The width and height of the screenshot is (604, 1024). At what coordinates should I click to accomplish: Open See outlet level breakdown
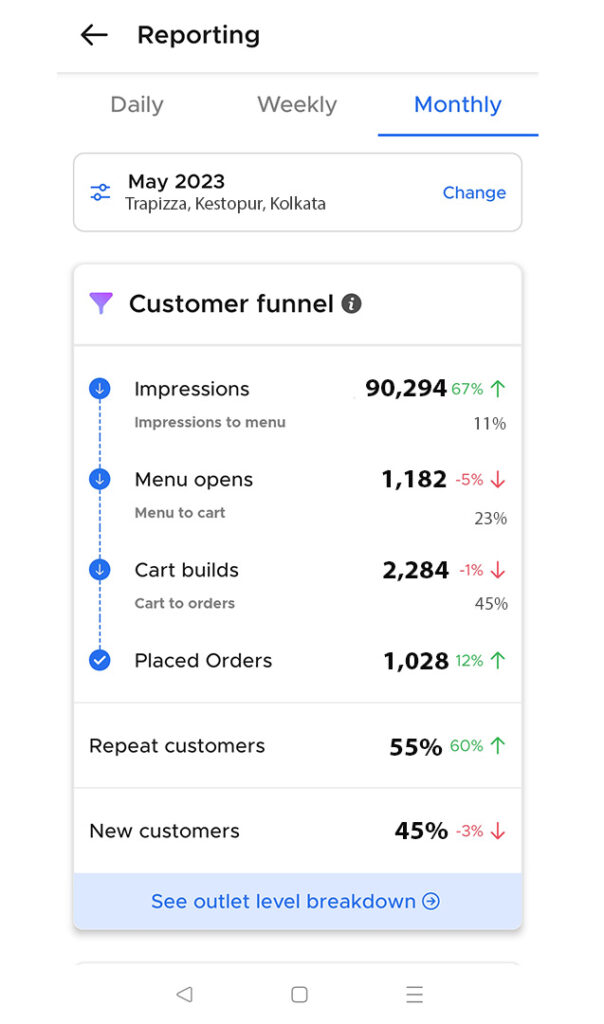(x=296, y=901)
